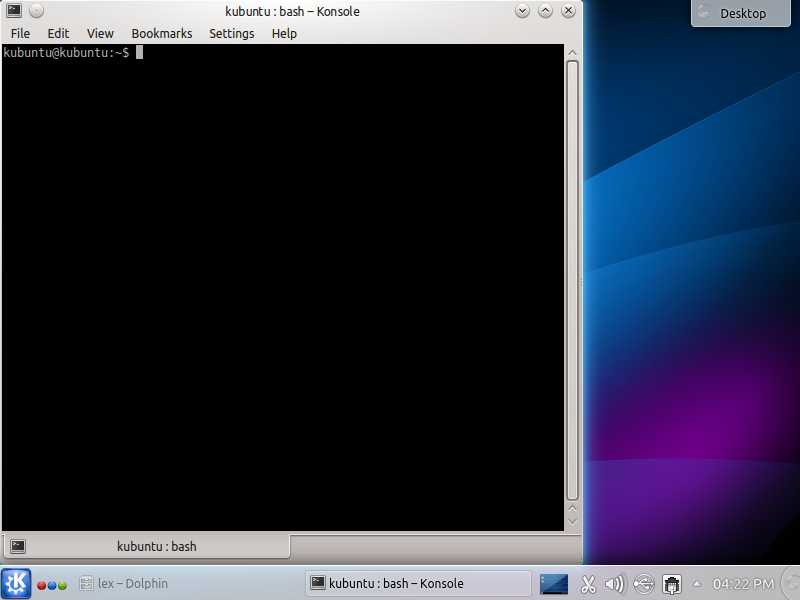Expand hidden system tray icons with the arrow

698,584
